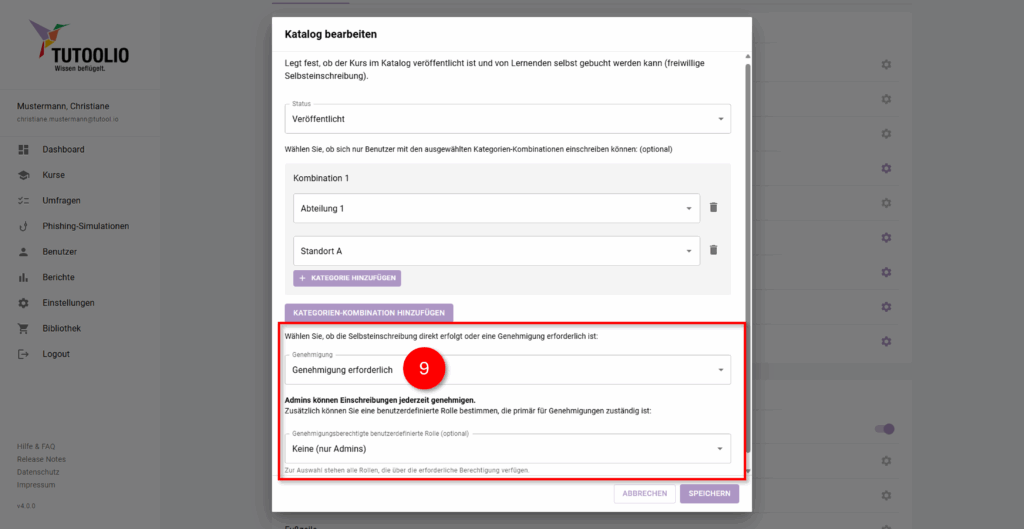Click the Speichern button
This screenshot has height=529, width=1024.
[709, 493]
